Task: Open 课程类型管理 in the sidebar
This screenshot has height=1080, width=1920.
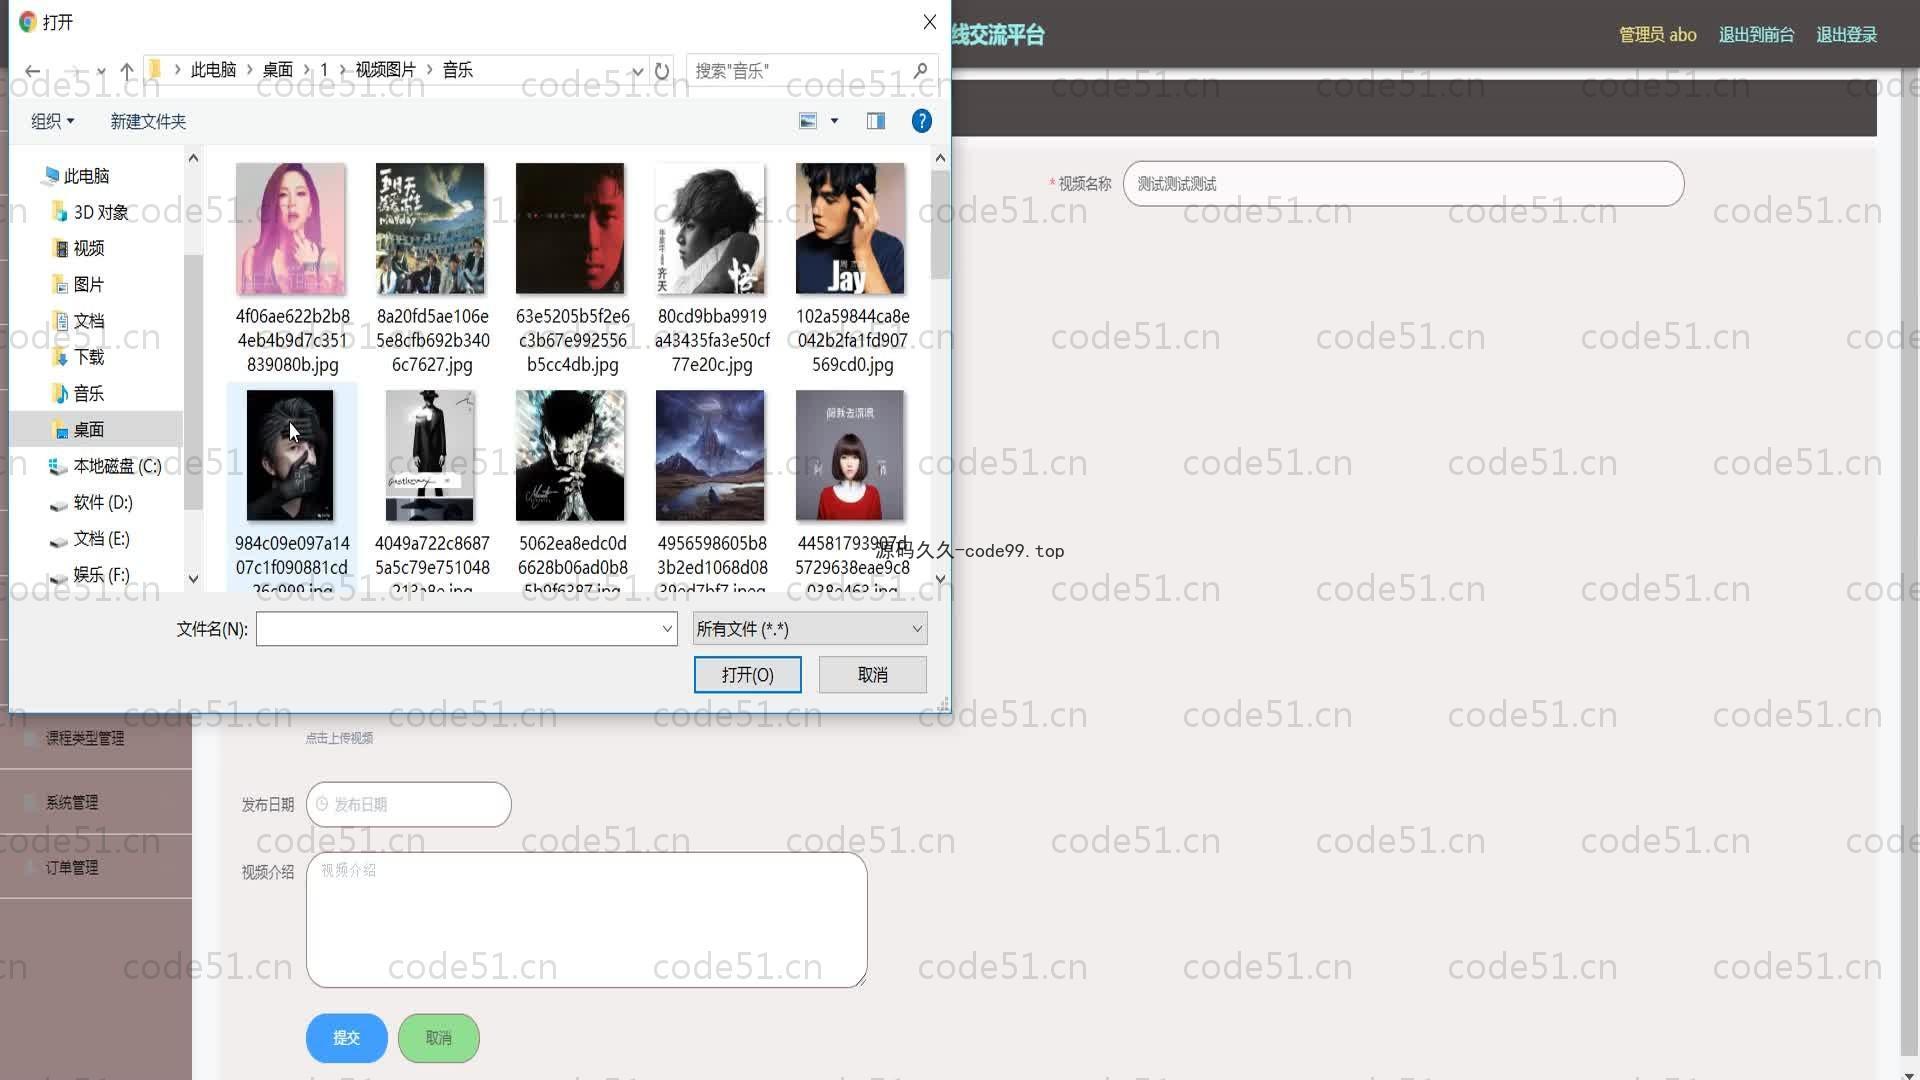Action: (x=85, y=738)
